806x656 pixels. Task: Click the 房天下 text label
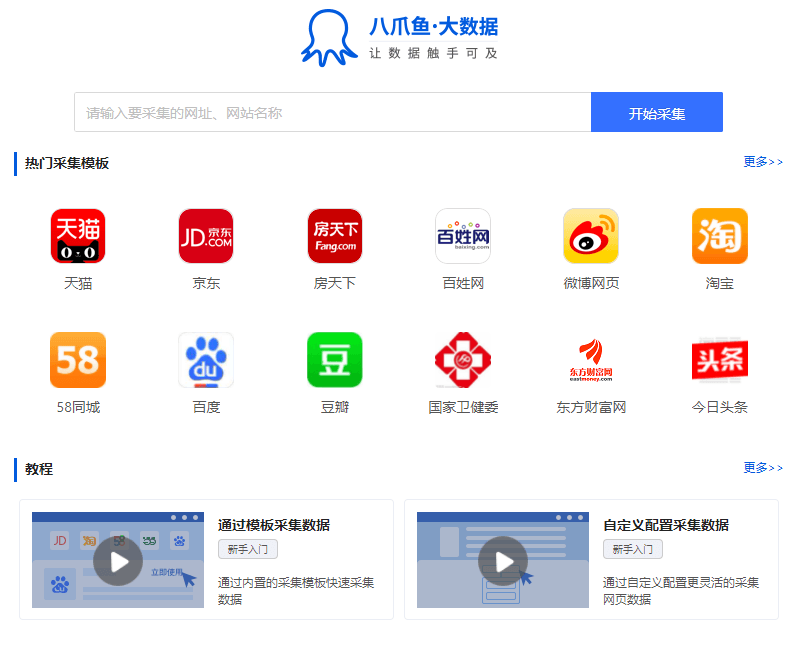[335, 283]
